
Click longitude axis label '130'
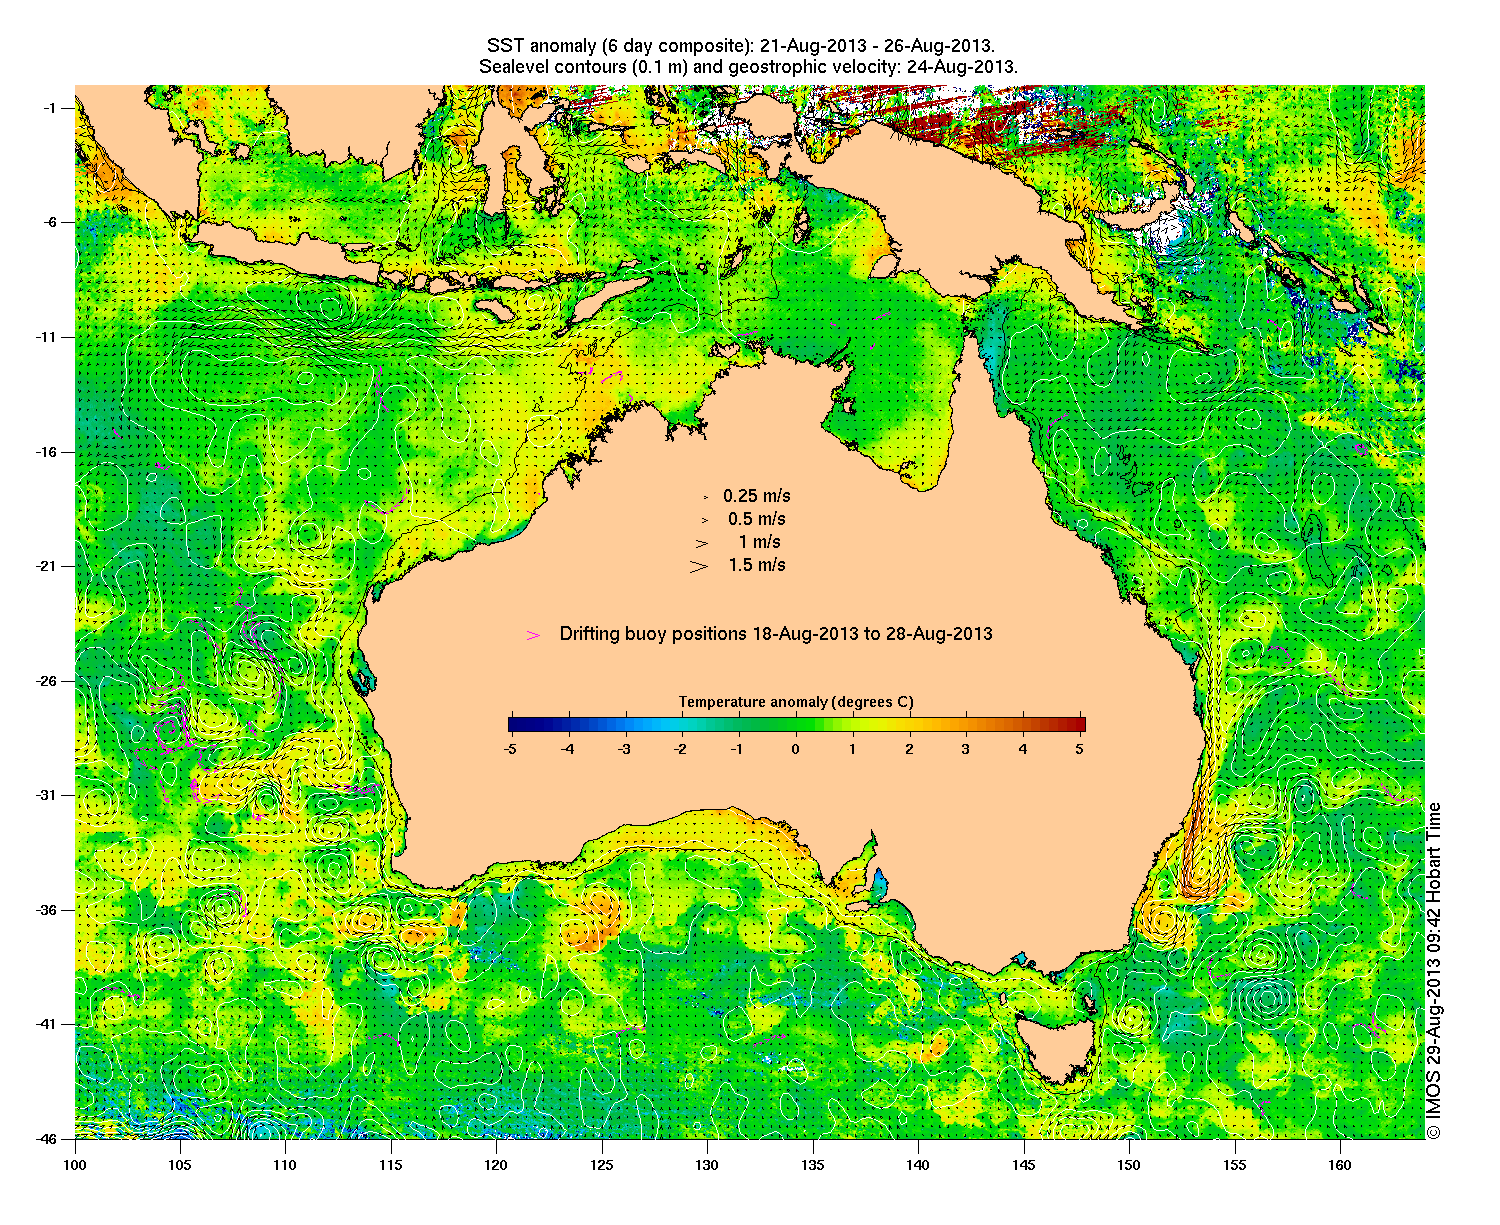pos(707,1165)
